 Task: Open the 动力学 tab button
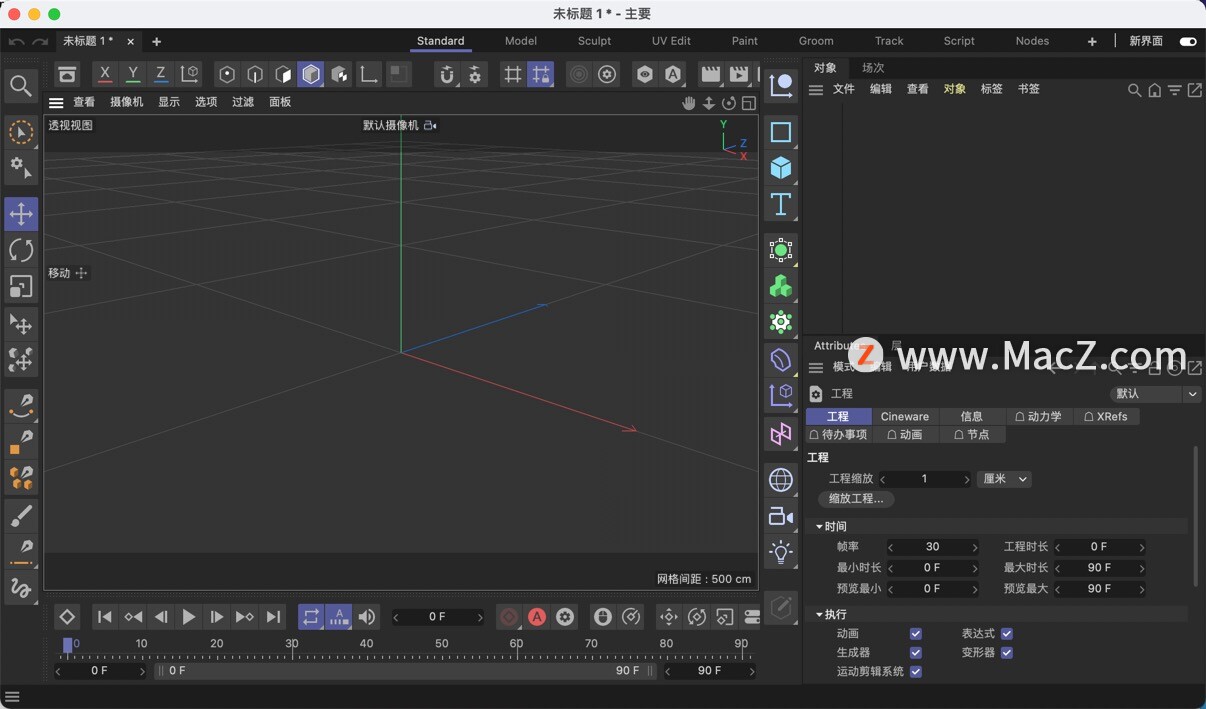(x=1038, y=417)
